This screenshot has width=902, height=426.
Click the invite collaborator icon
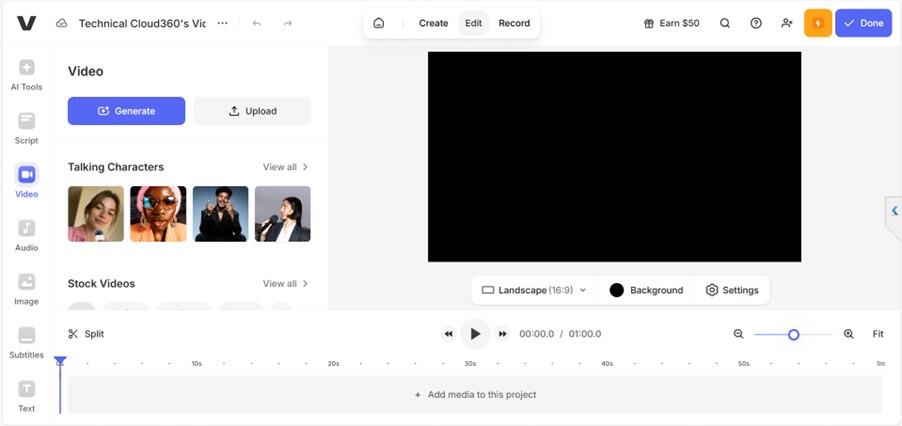786,23
